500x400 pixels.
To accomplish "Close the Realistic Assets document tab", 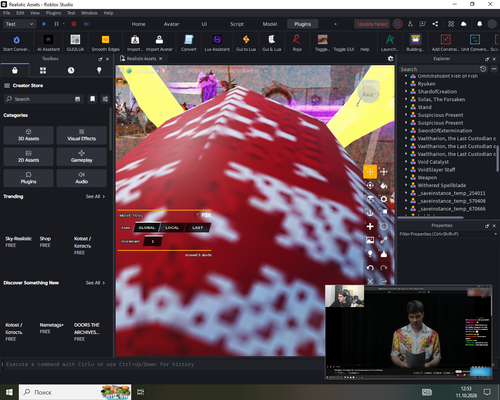I will coord(160,58).
